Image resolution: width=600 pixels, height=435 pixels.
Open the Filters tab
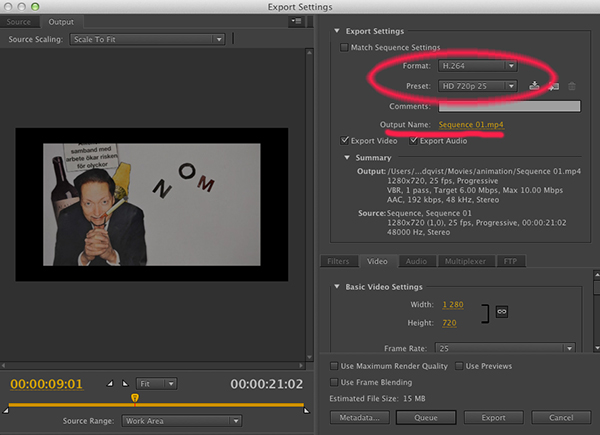coord(338,261)
